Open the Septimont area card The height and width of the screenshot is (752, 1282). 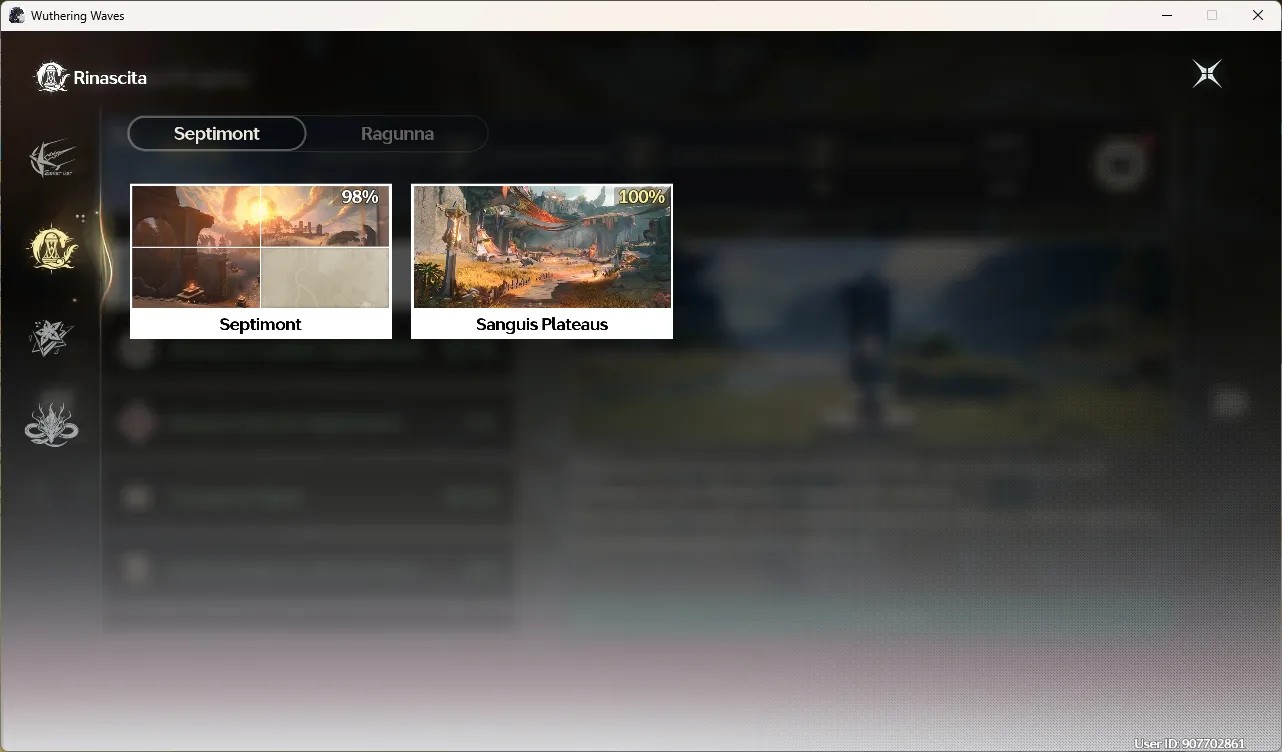click(261, 261)
